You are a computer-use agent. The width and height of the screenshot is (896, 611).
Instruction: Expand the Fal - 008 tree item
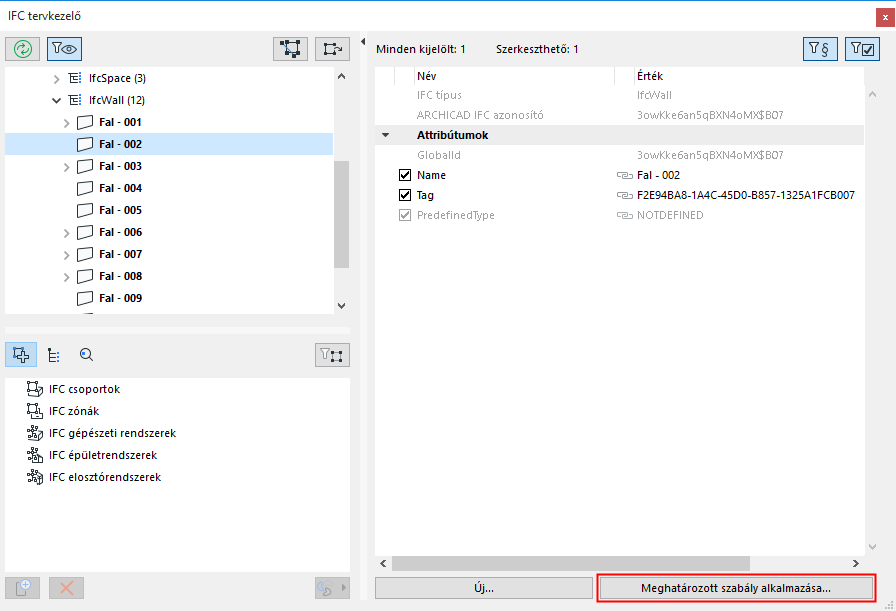coord(66,277)
